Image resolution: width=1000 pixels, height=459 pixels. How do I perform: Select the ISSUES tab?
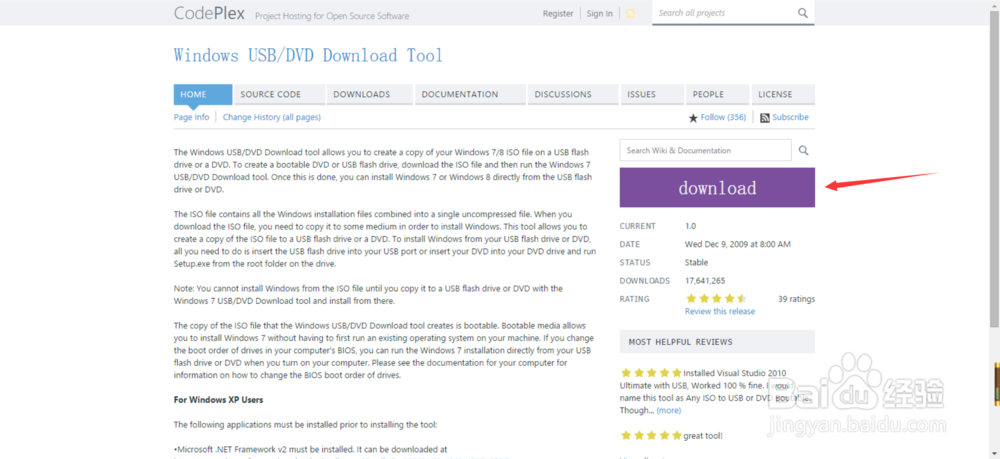(652, 94)
